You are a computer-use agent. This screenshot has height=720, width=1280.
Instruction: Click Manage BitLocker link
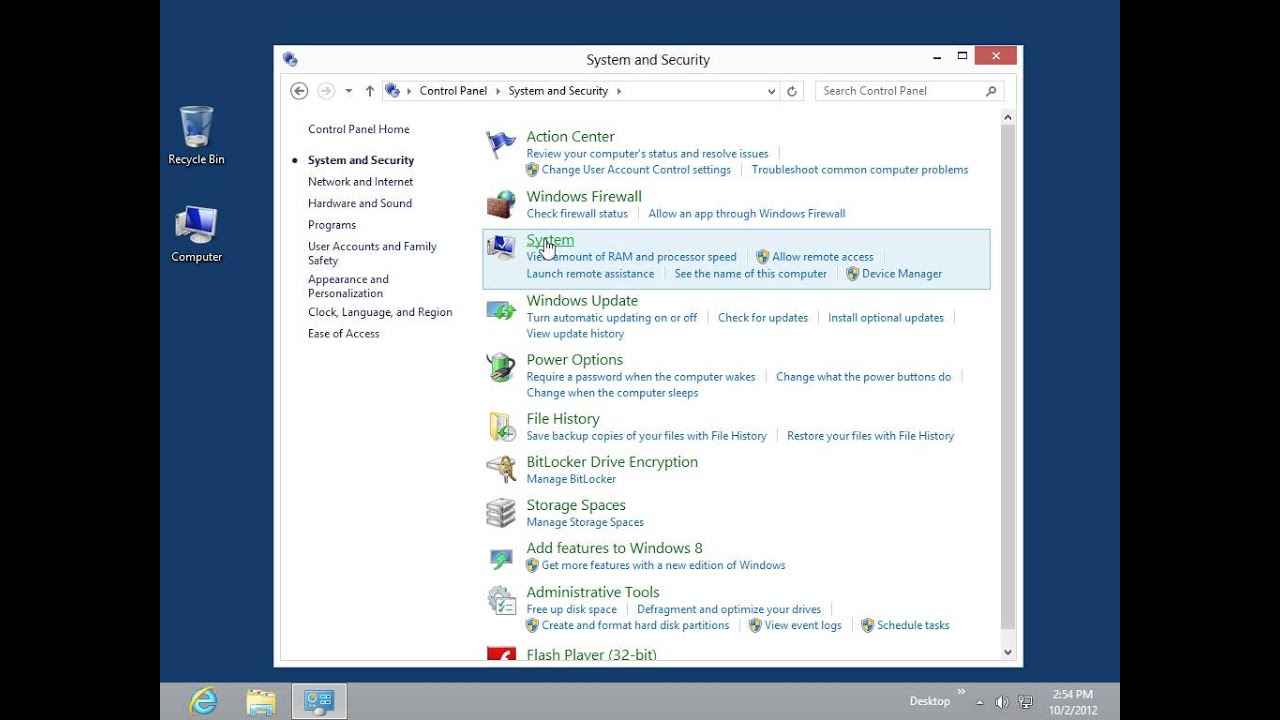571,479
